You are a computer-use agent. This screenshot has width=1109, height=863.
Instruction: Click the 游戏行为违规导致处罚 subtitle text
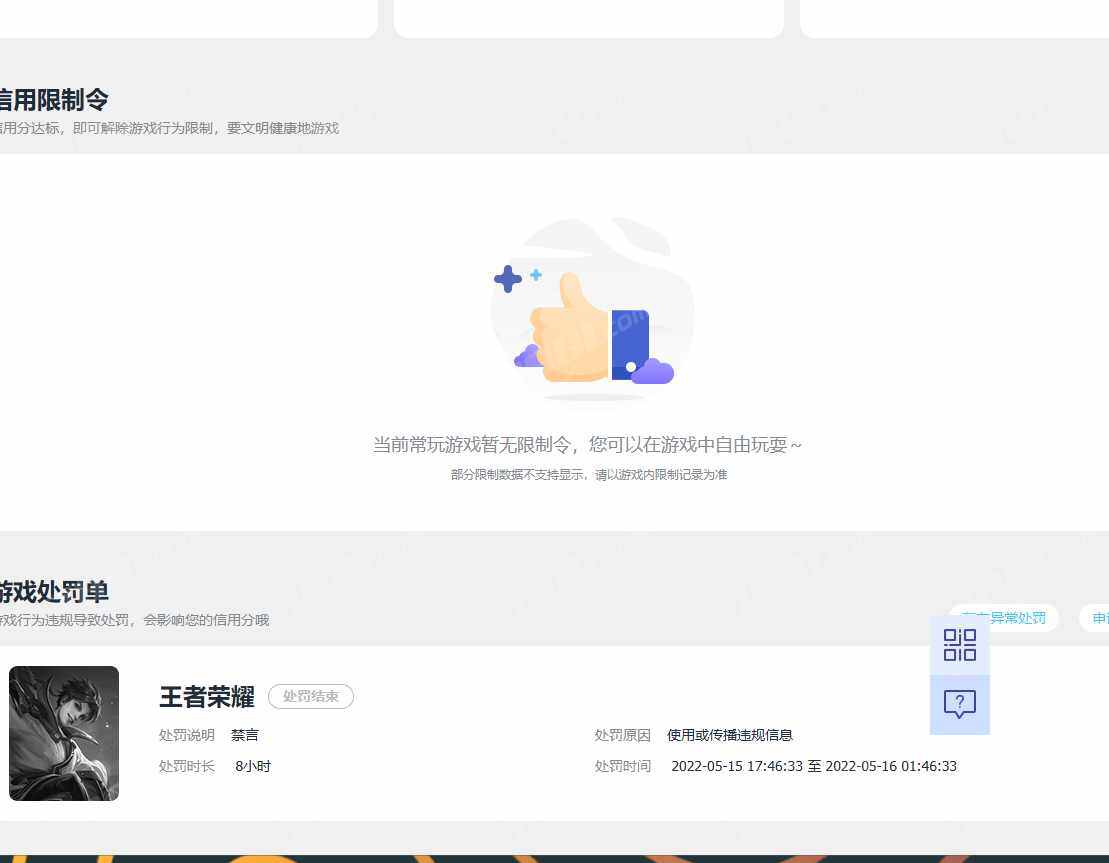[x=134, y=620]
